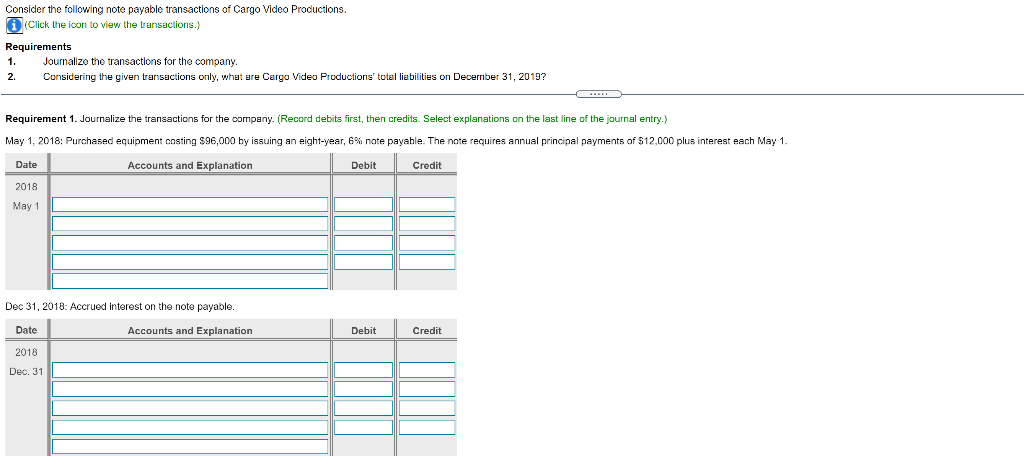Viewport: 1024px width, 463px height.
Task: Choose explanation line in Dec. 31 table
Action: pos(190,447)
